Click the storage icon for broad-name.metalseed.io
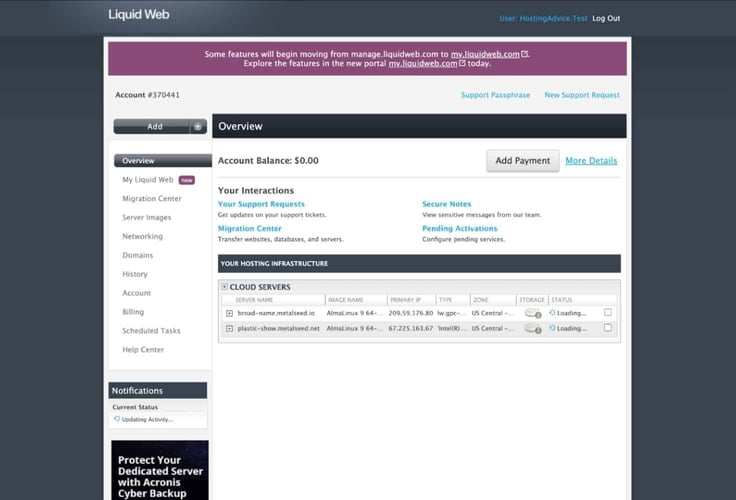 [533, 313]
